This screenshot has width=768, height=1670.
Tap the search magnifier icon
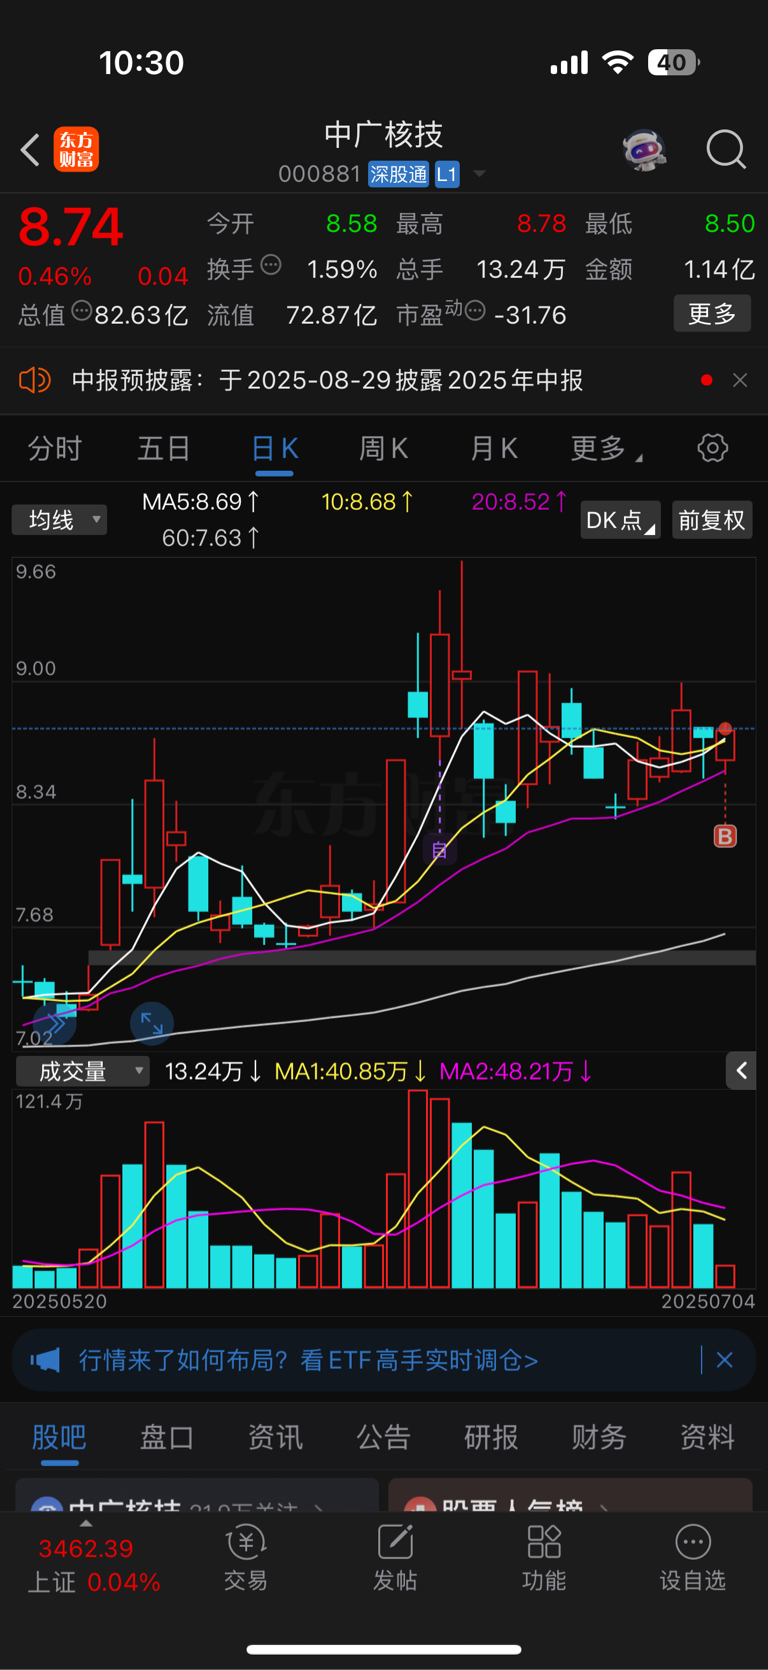726,150
